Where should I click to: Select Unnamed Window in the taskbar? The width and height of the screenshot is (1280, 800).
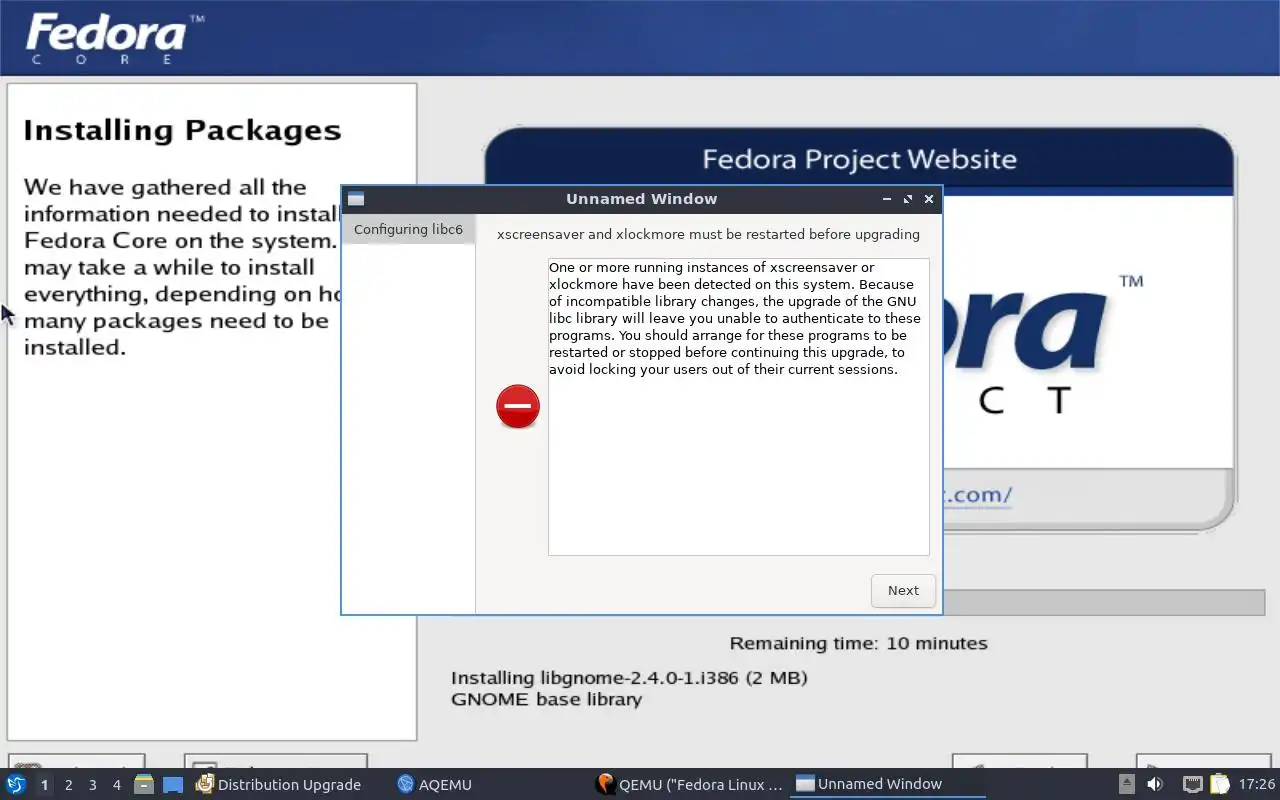coord(888,785)
